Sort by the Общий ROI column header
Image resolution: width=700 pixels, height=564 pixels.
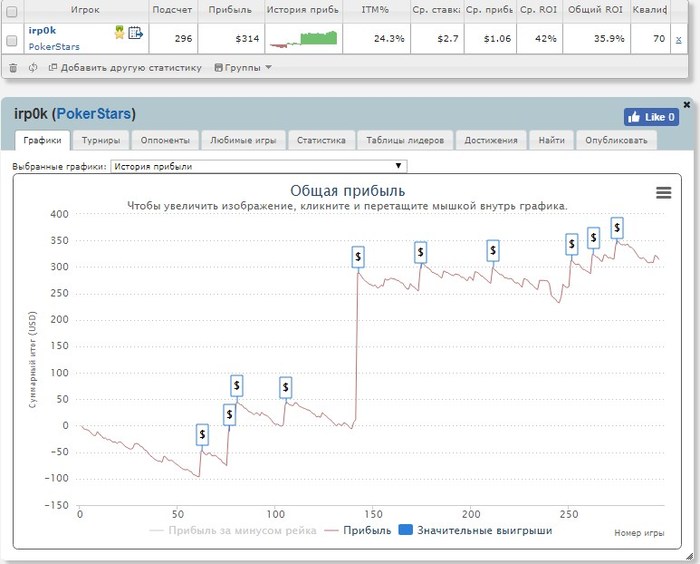point(596,10)
